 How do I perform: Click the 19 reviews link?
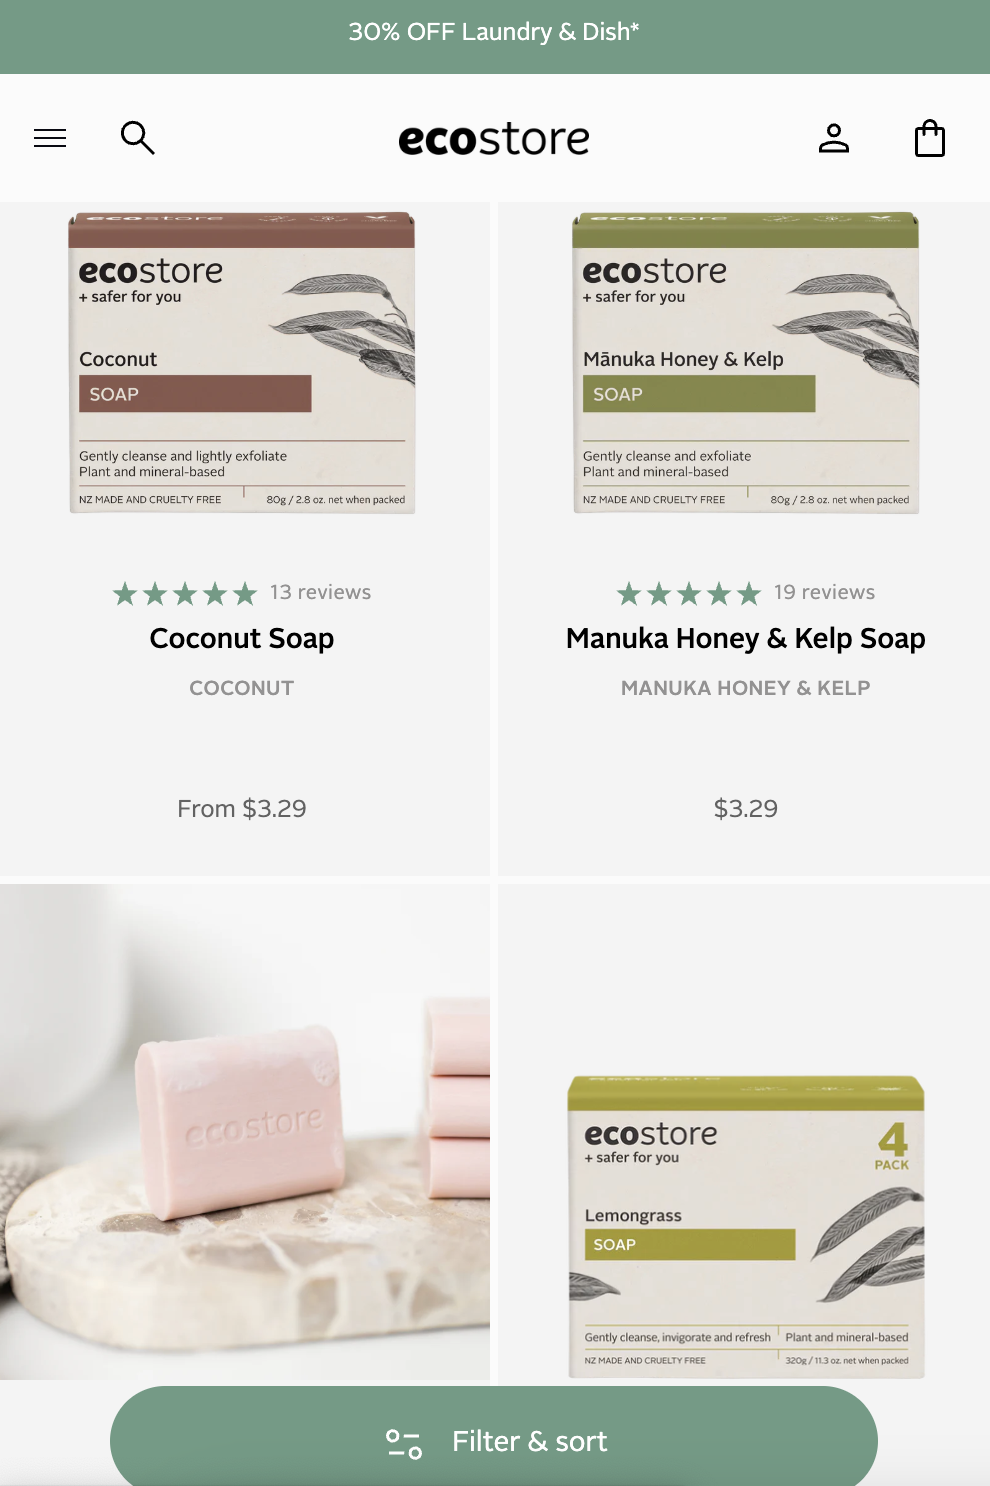pos(824,592)
